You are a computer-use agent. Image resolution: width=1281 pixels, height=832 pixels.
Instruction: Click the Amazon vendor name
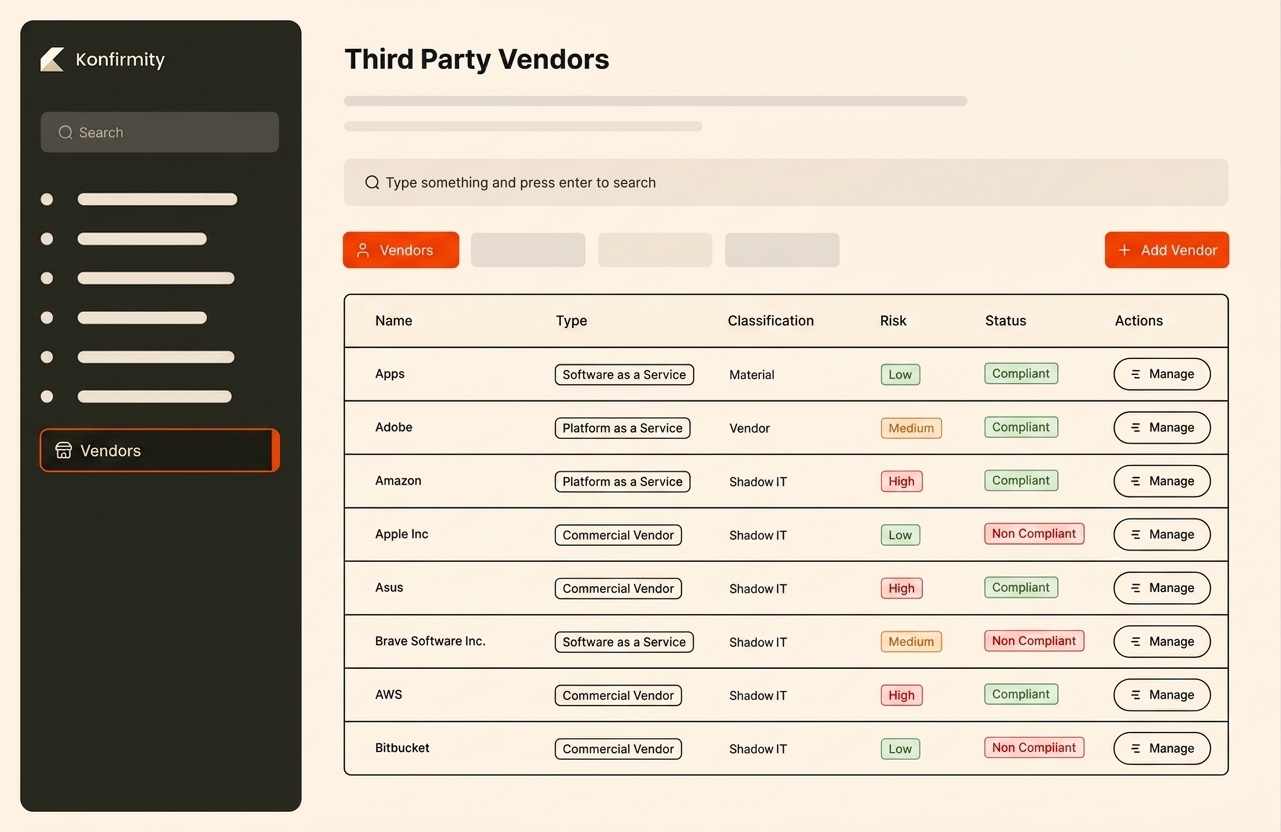coord(398,481)
